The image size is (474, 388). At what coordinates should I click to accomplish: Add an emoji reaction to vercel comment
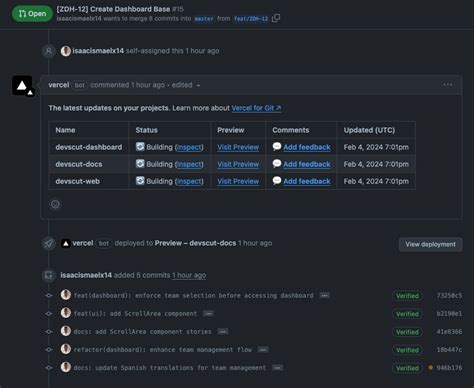[x=55, y=204]
